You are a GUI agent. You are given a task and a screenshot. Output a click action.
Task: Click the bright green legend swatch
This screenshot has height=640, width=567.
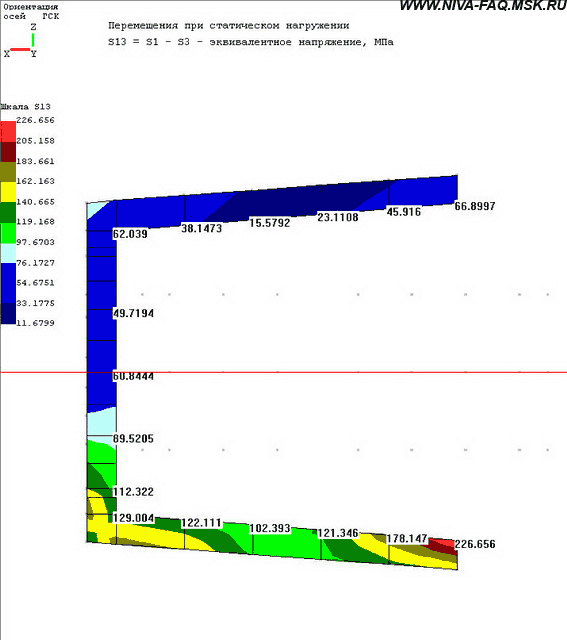click(8, 233)
